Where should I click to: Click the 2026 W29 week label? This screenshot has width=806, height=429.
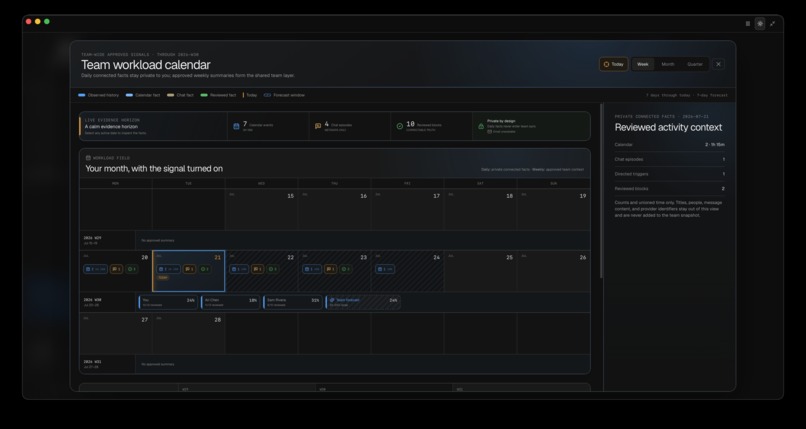coord(93,238)
